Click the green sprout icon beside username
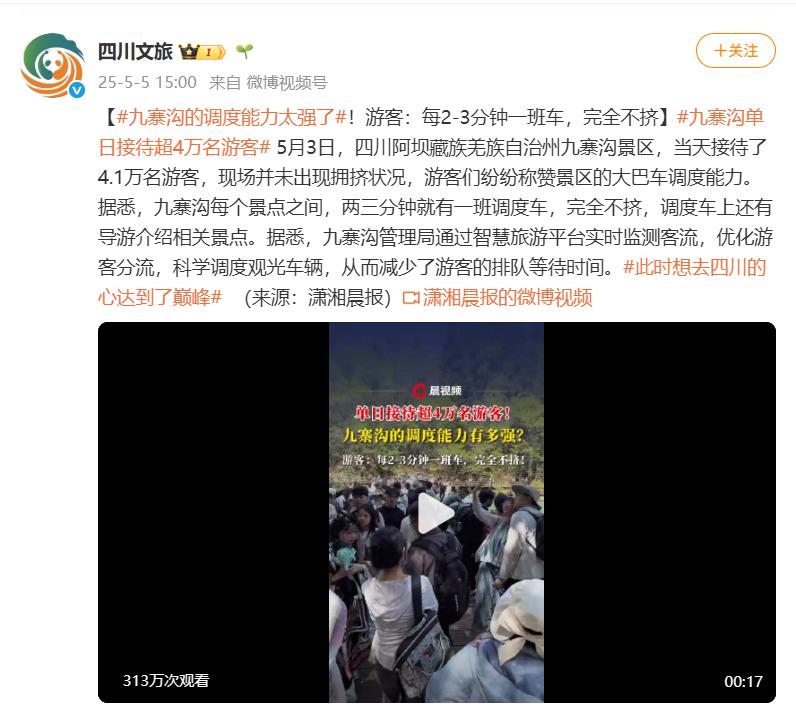This screenshot has height=709, width=796. (x=245, y=51)
